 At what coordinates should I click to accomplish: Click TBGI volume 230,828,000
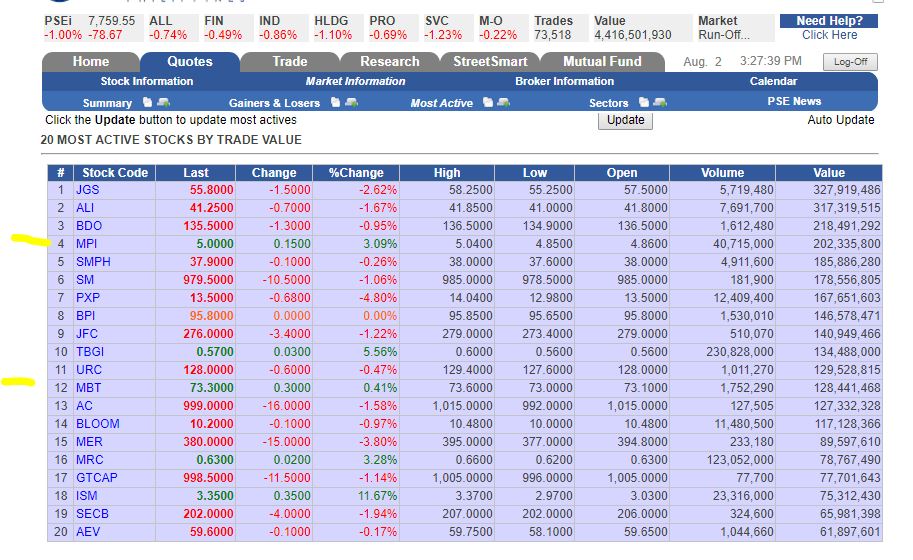point(739,352)
